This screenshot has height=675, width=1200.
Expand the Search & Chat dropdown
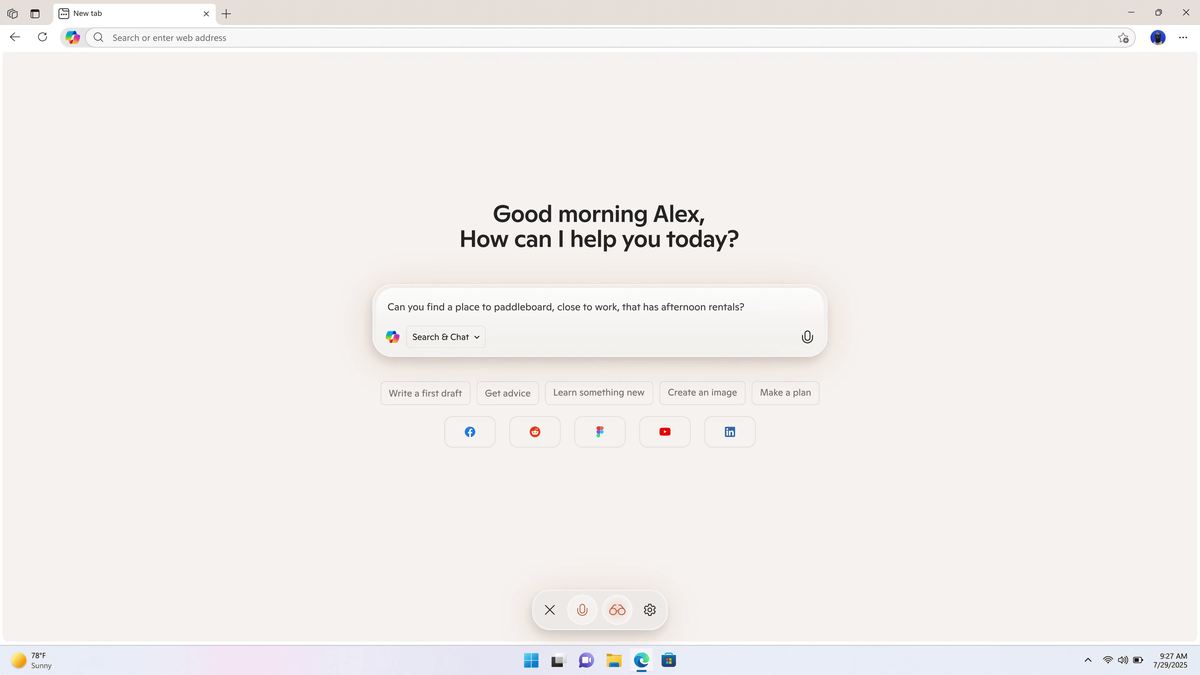pyautogui.click(x=446, y=337)
